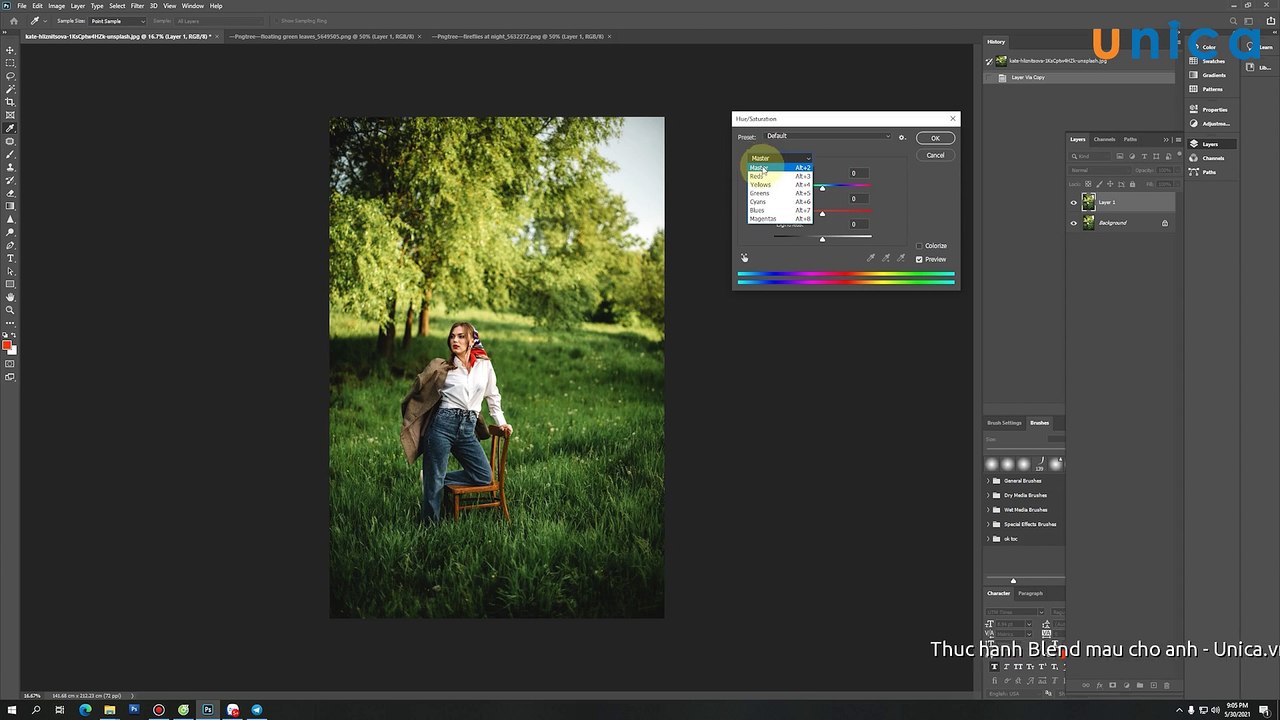
Task: Select the Crop tool
Action: (x=11, y=102)
